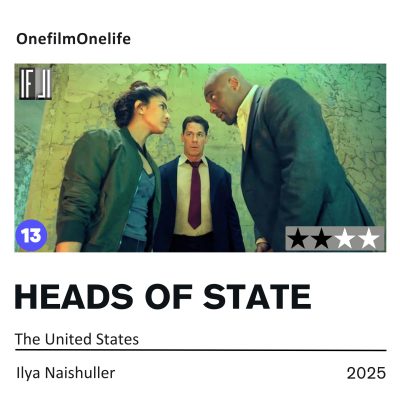Click the fourth white rating star
Screen dimensions: 400x400
point(369,239)
